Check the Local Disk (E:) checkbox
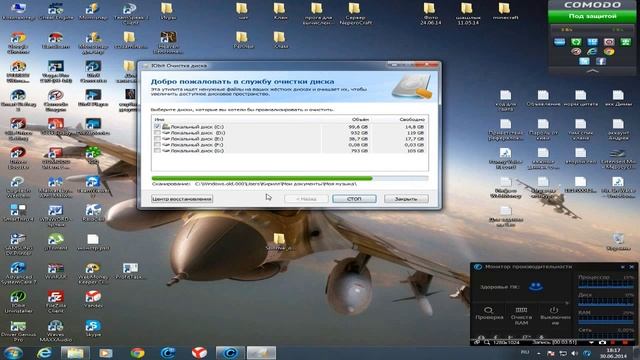640x360 pixels. (157, 139)
